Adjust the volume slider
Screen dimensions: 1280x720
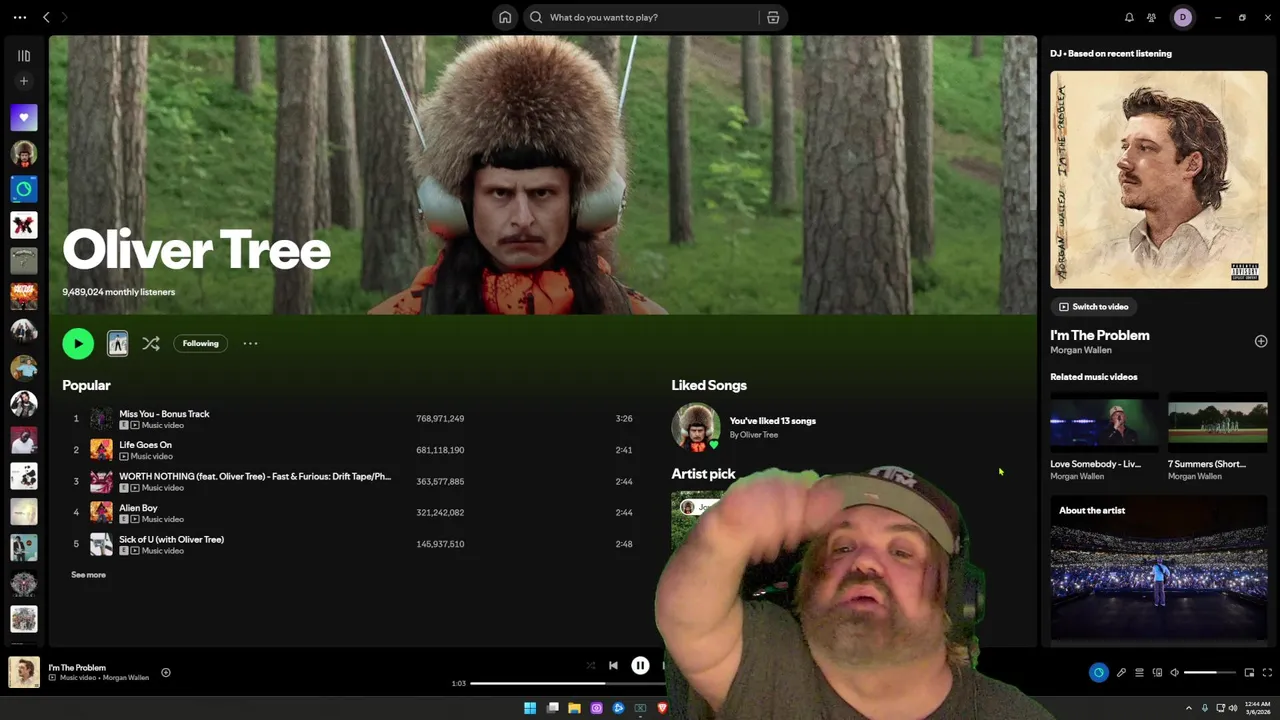1210,672
